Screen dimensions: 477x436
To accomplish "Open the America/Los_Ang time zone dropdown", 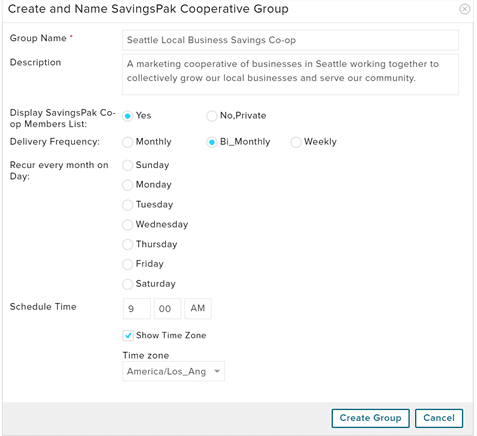I will coord(173,371).
